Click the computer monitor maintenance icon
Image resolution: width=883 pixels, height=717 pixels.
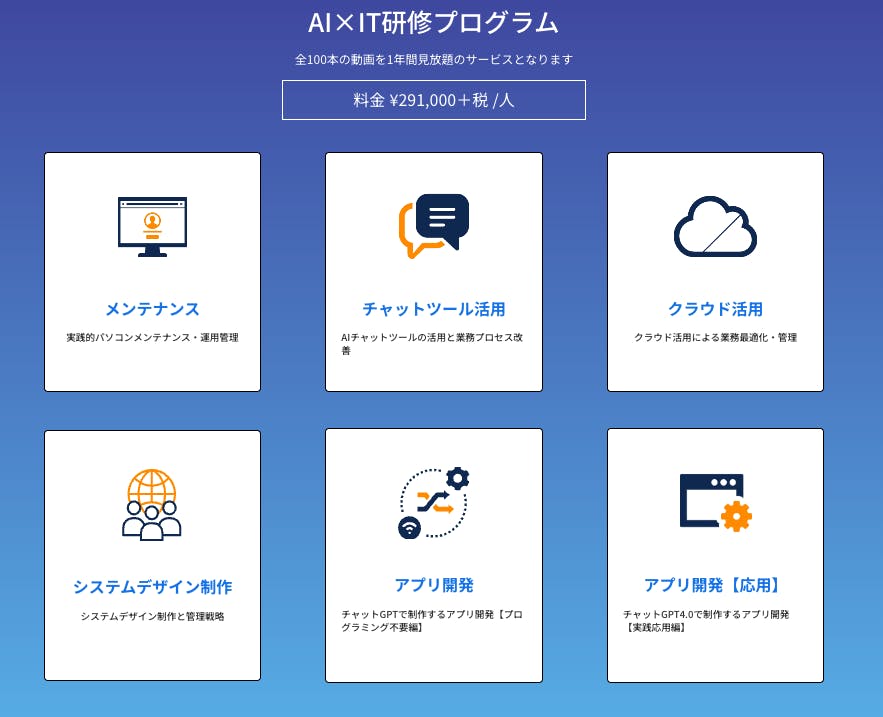click(152, 227)
